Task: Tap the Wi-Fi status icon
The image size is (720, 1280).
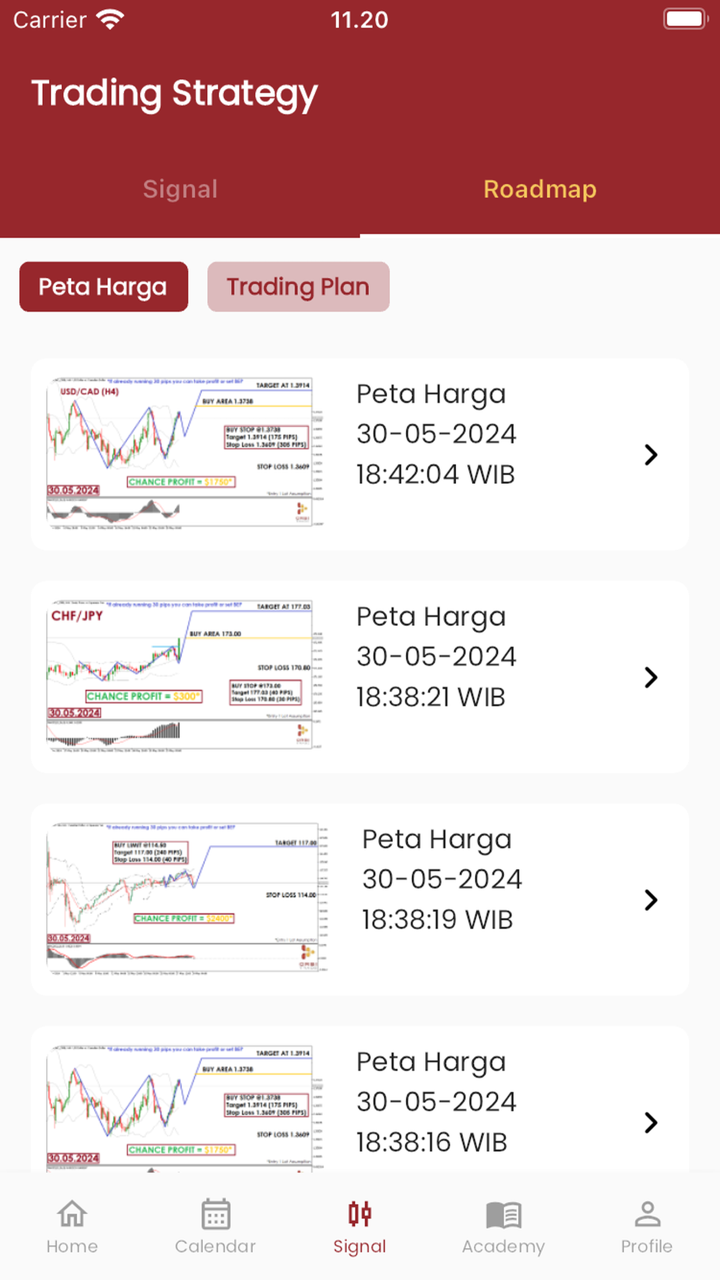Action: tap(110, 20)
